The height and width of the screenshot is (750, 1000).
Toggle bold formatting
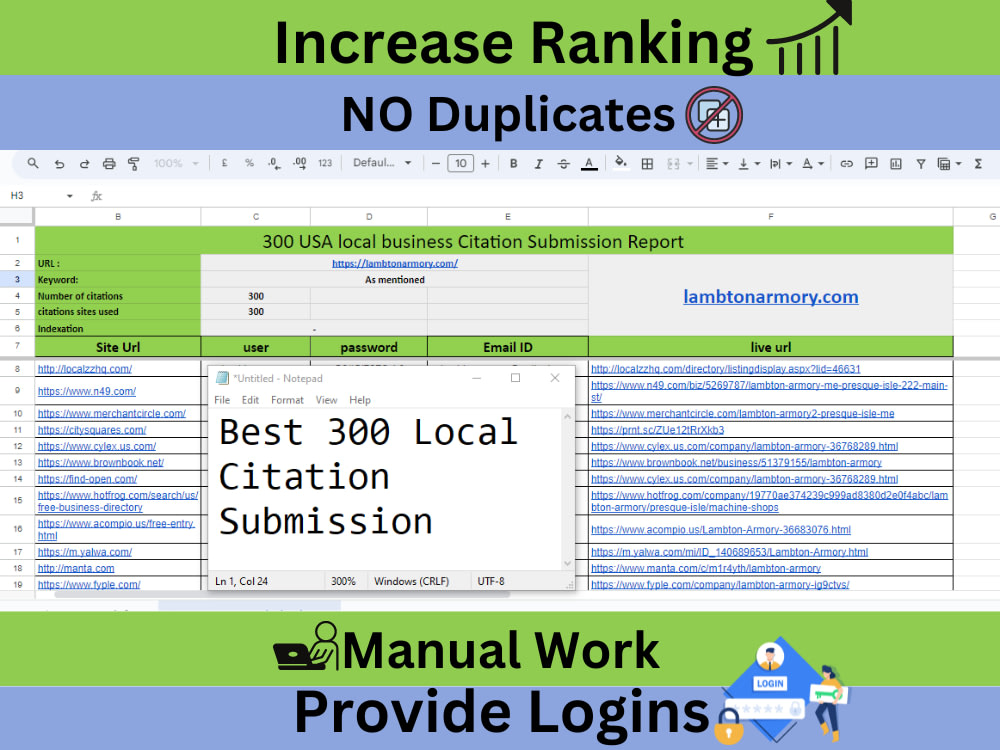[513, 164]
